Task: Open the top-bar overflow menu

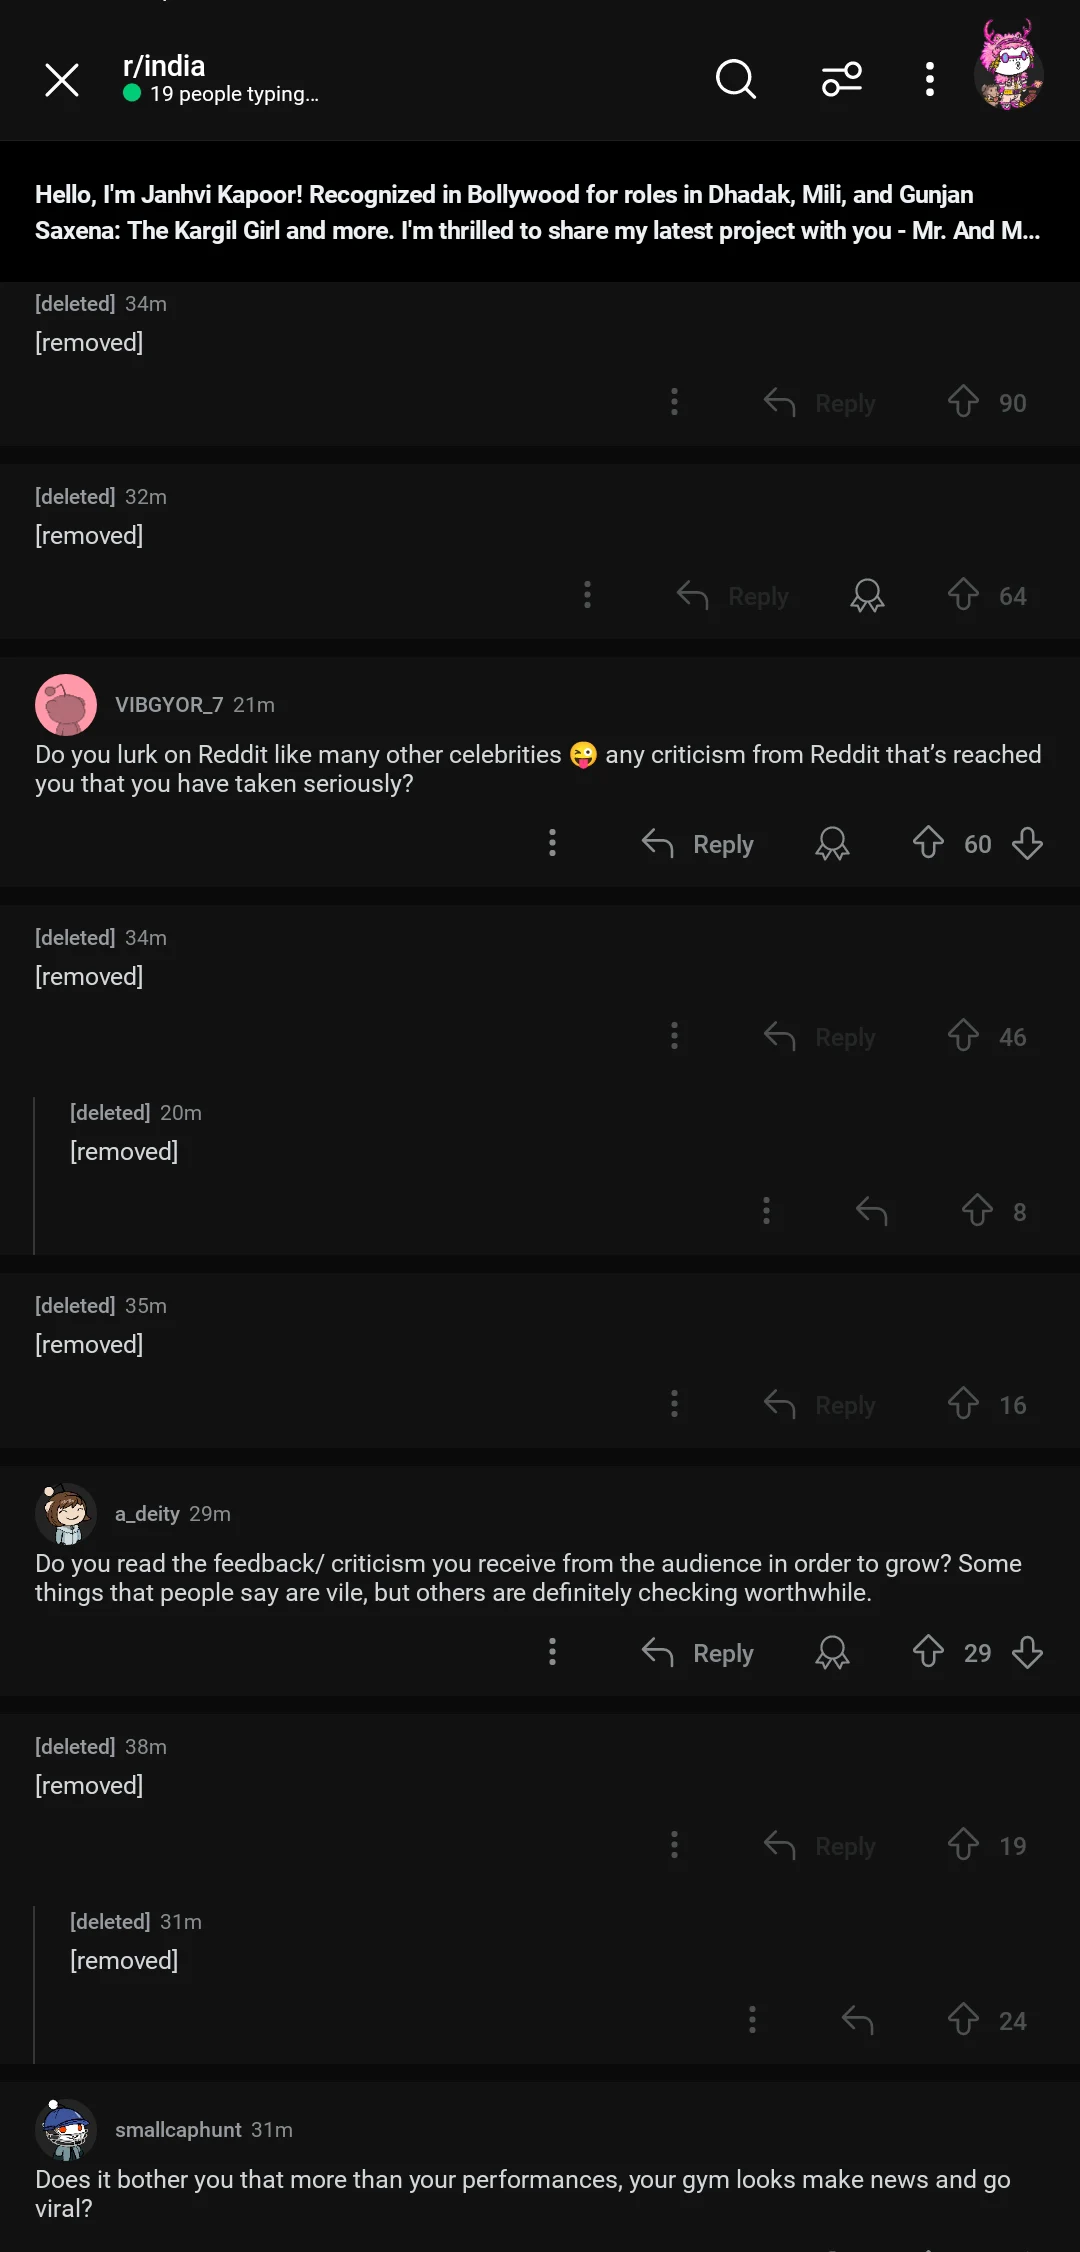Action: [929, 80]
